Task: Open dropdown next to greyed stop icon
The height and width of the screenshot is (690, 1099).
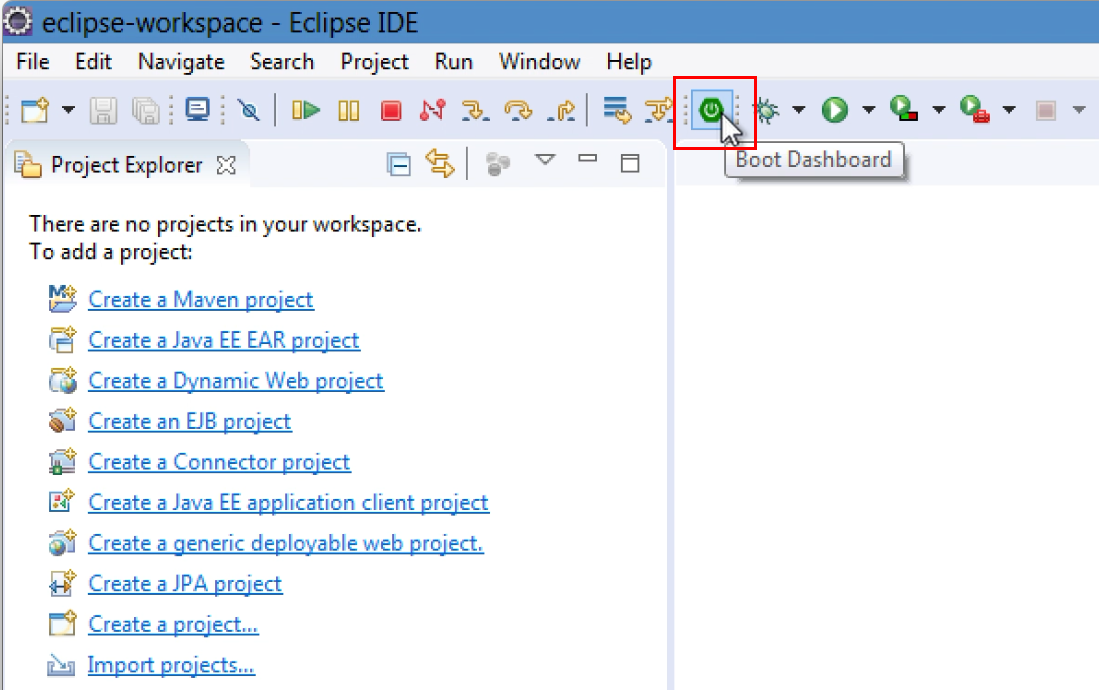Action: [x=1079, y=110]
